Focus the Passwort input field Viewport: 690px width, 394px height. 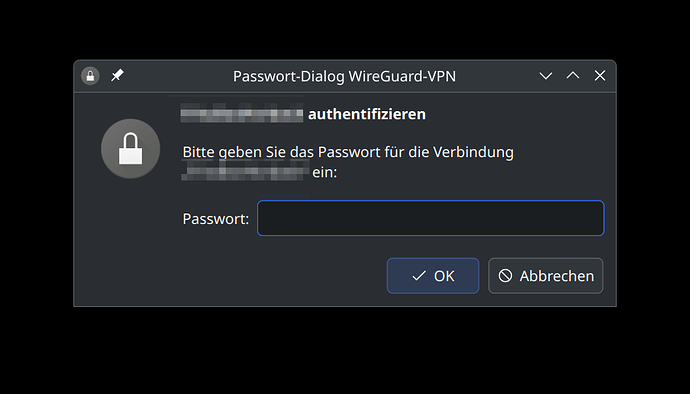click(x=431, y=218)
